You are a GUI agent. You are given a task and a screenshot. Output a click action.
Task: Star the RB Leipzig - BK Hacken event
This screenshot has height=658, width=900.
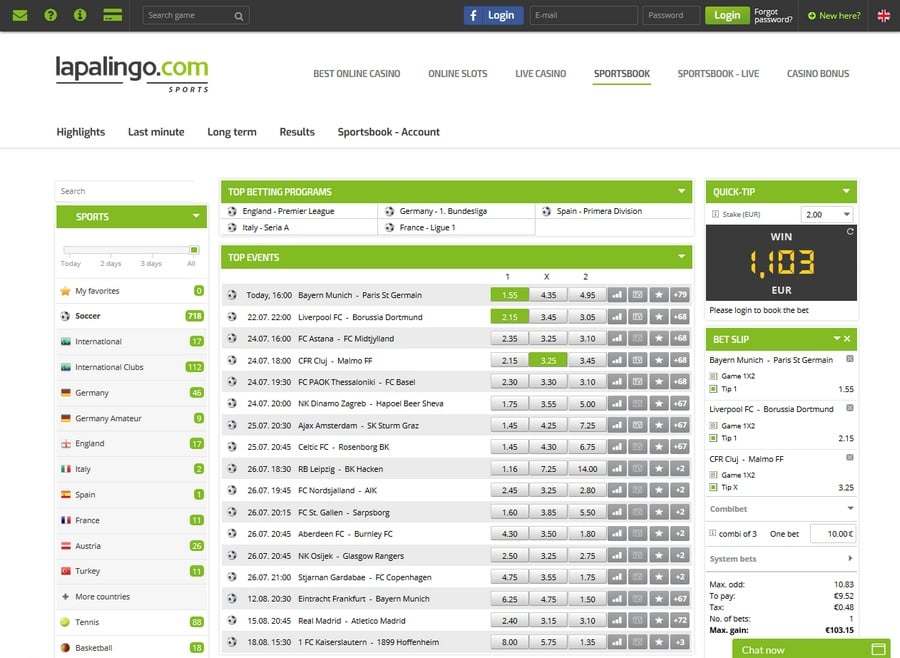click(659, 469)
